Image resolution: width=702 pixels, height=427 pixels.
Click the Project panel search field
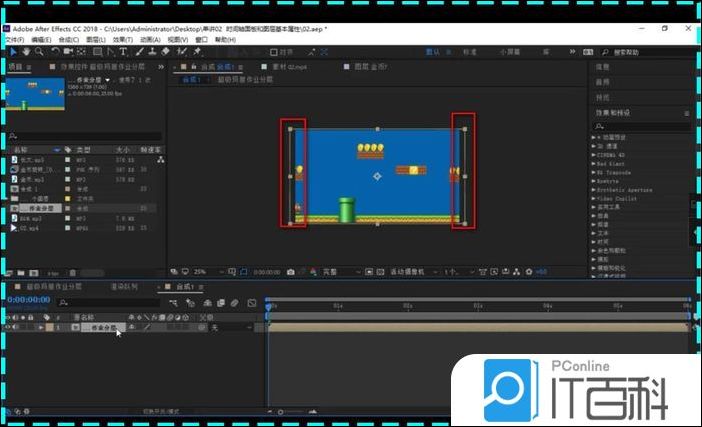click(85, 136)
